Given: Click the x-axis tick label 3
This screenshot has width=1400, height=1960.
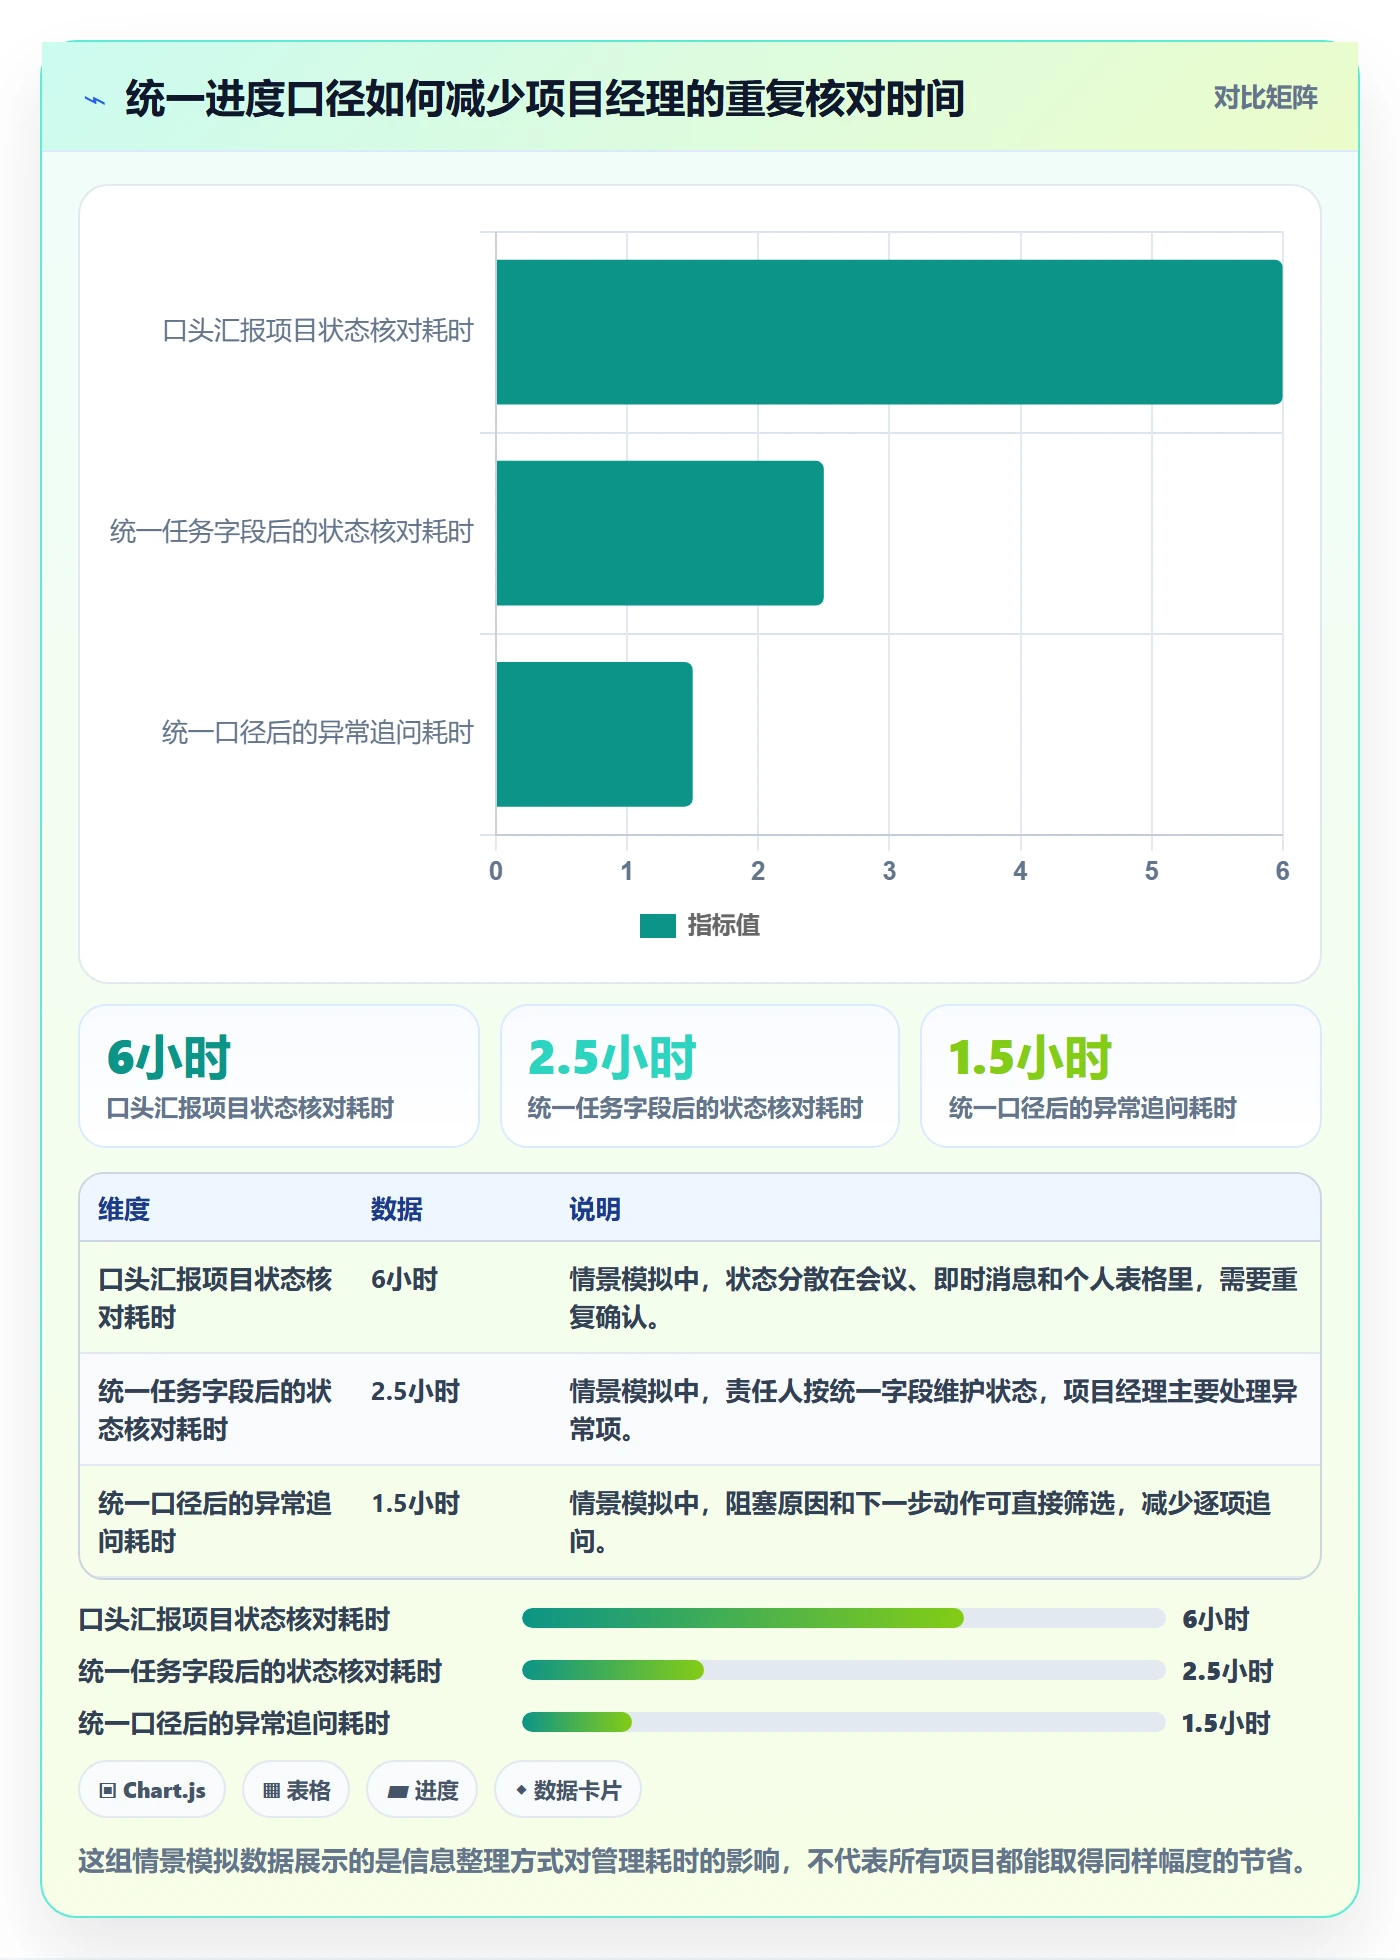Looking at the screenshot, I should click(x=889, y=871).
